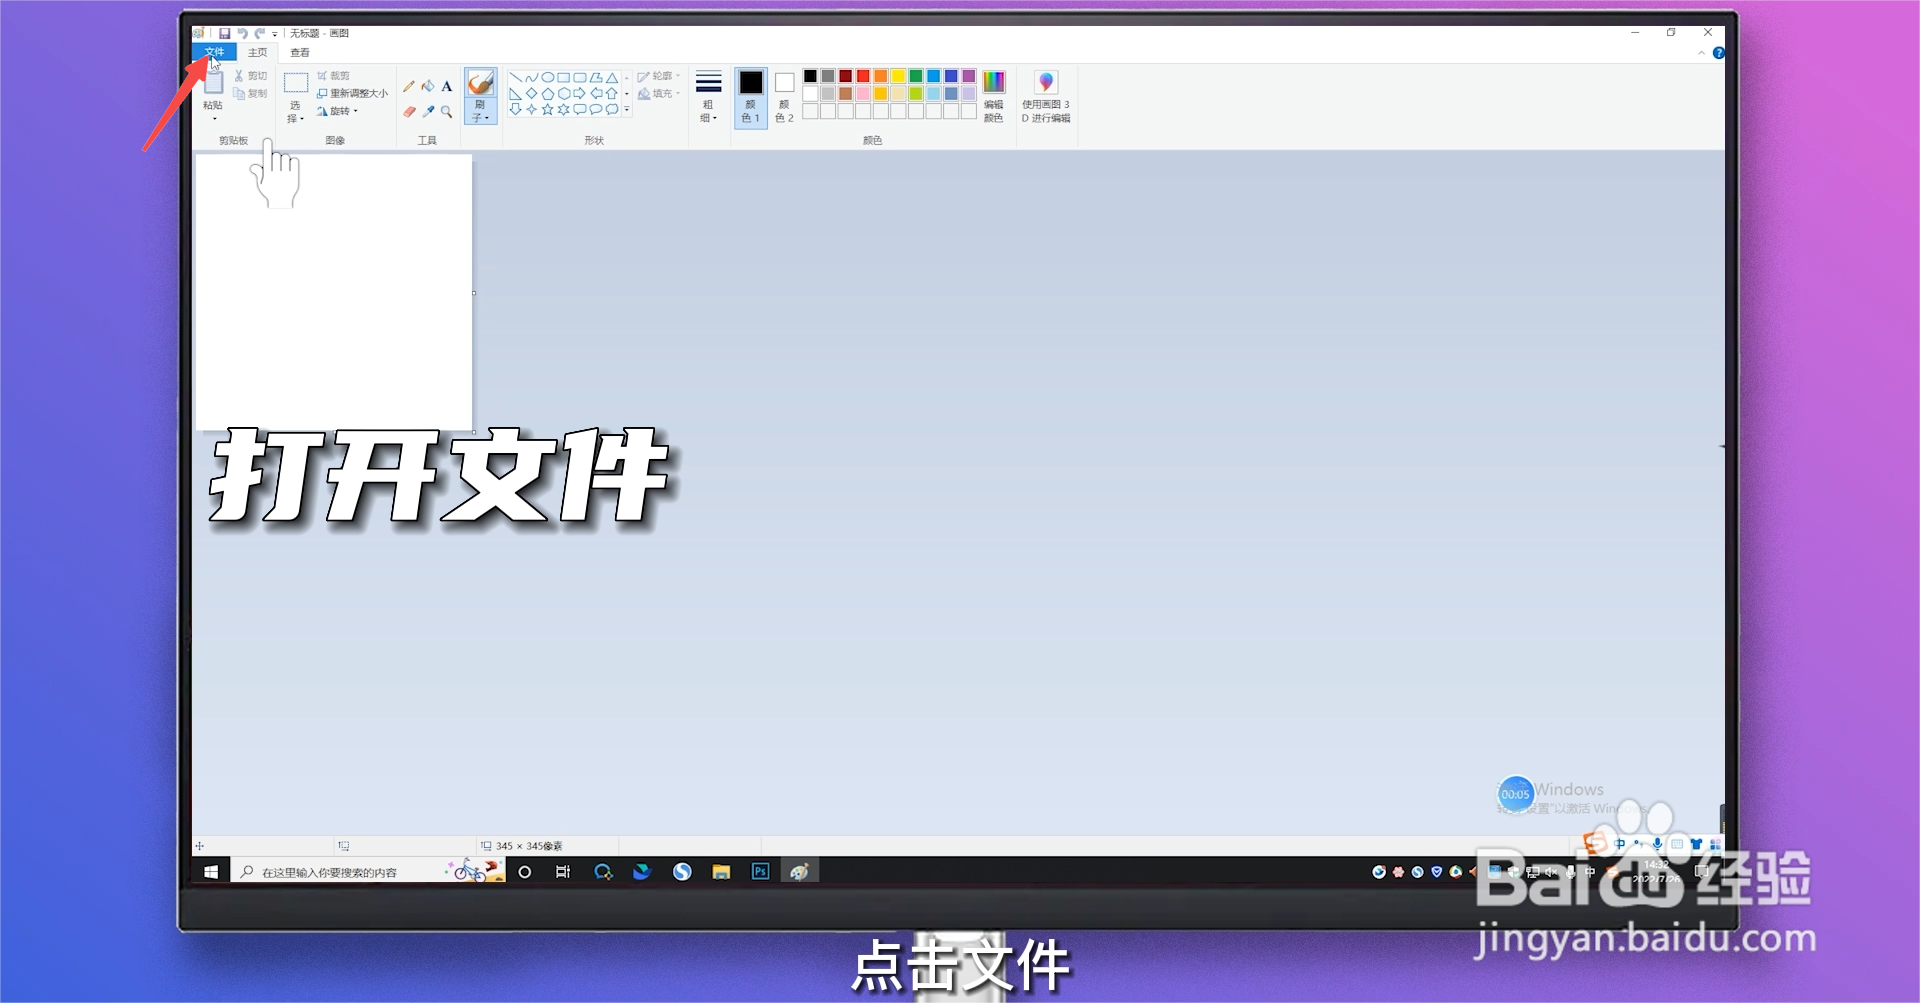Select the Down arrow shape

[x=515, y=110]
